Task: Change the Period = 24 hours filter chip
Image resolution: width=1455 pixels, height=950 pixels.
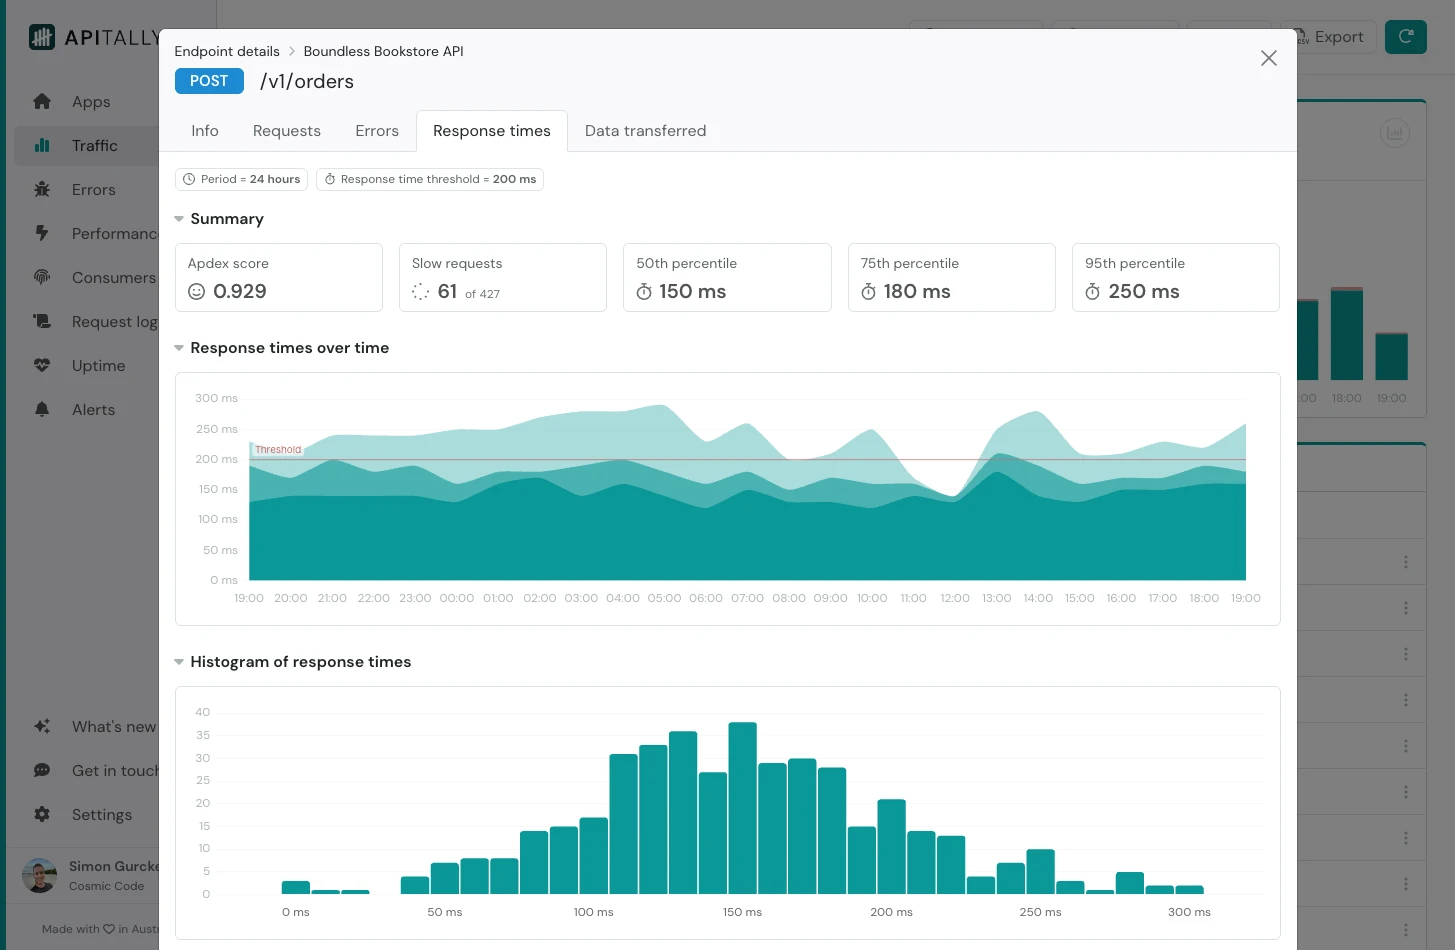Action: point(241,179)
